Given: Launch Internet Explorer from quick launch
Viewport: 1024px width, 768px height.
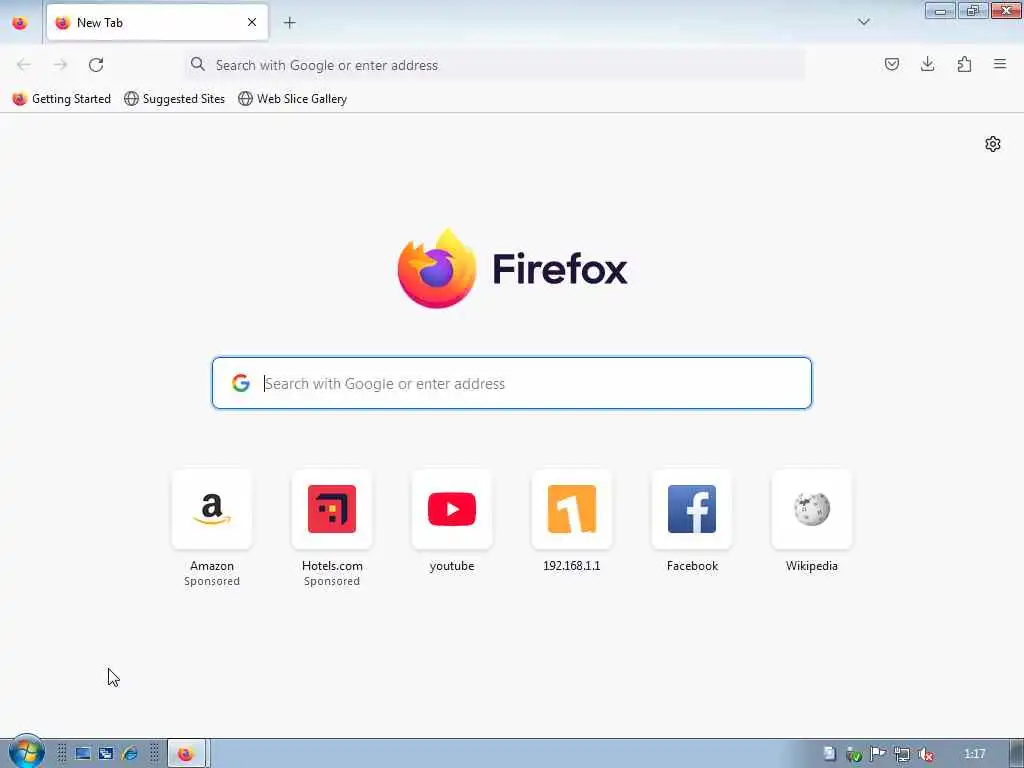Looking at the screenshot, I should [129, 754].
